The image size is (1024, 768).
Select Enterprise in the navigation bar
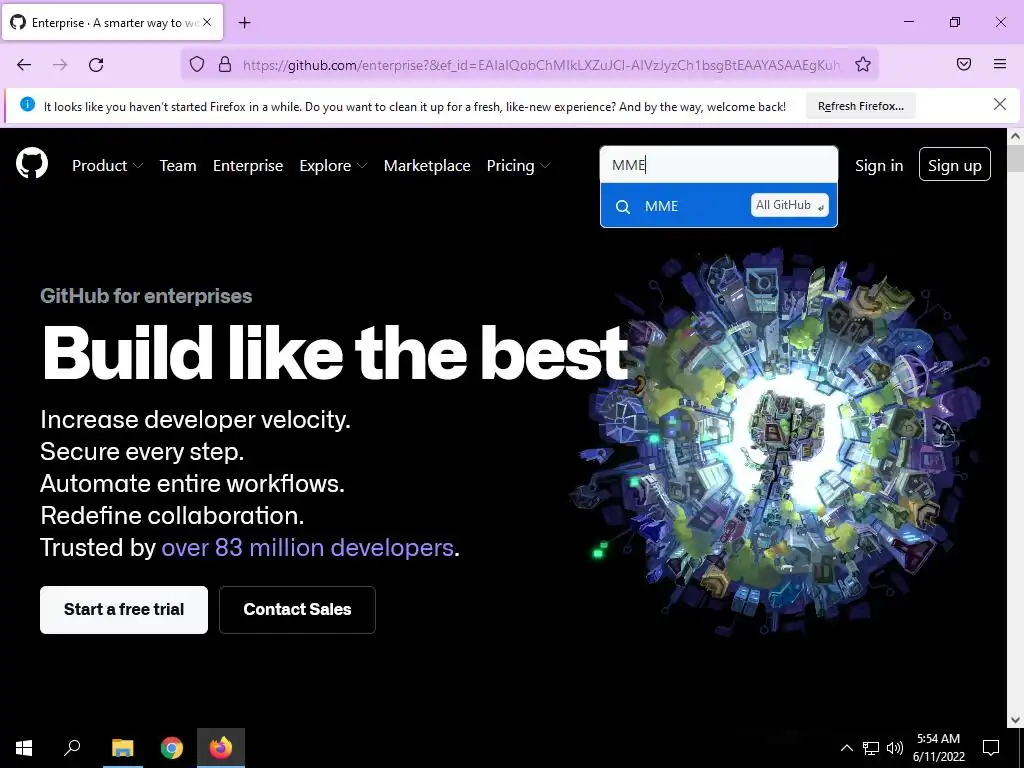tap(248, 166)
